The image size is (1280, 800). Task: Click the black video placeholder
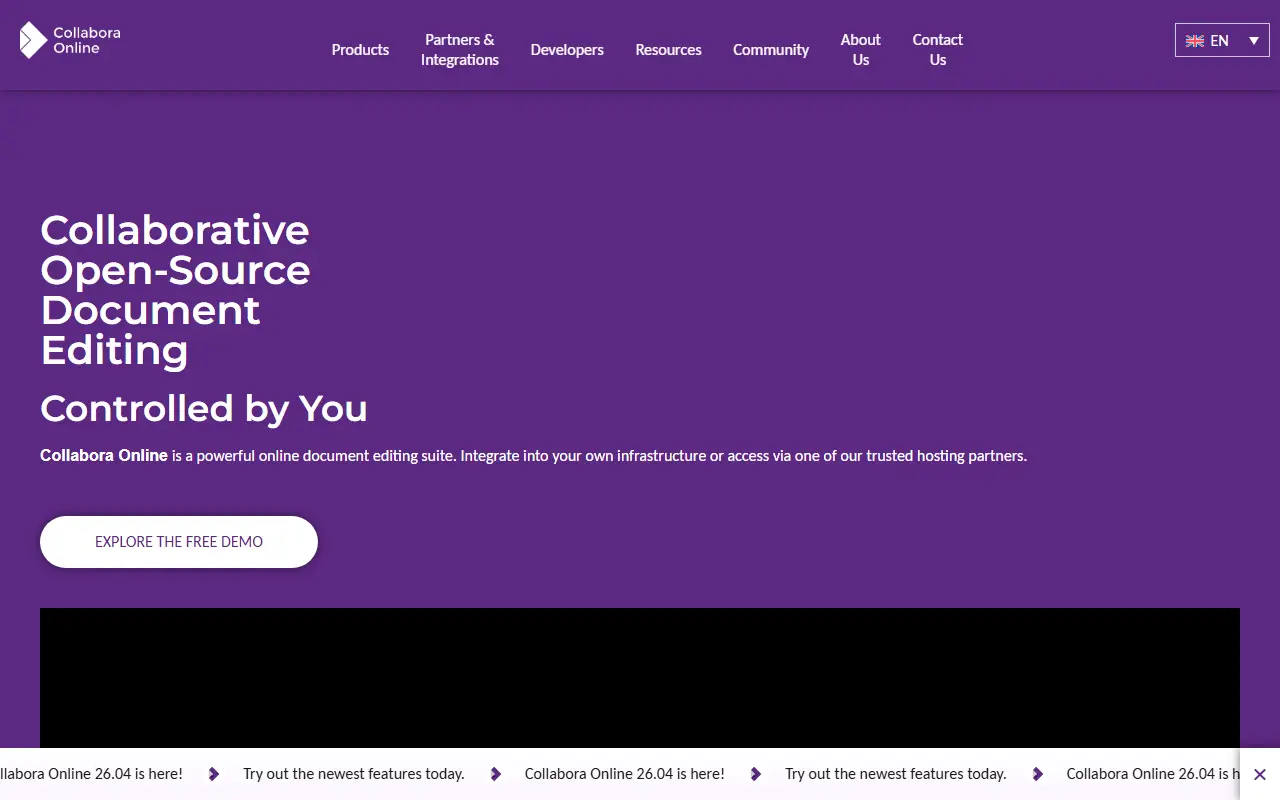[x=640, y=678]
